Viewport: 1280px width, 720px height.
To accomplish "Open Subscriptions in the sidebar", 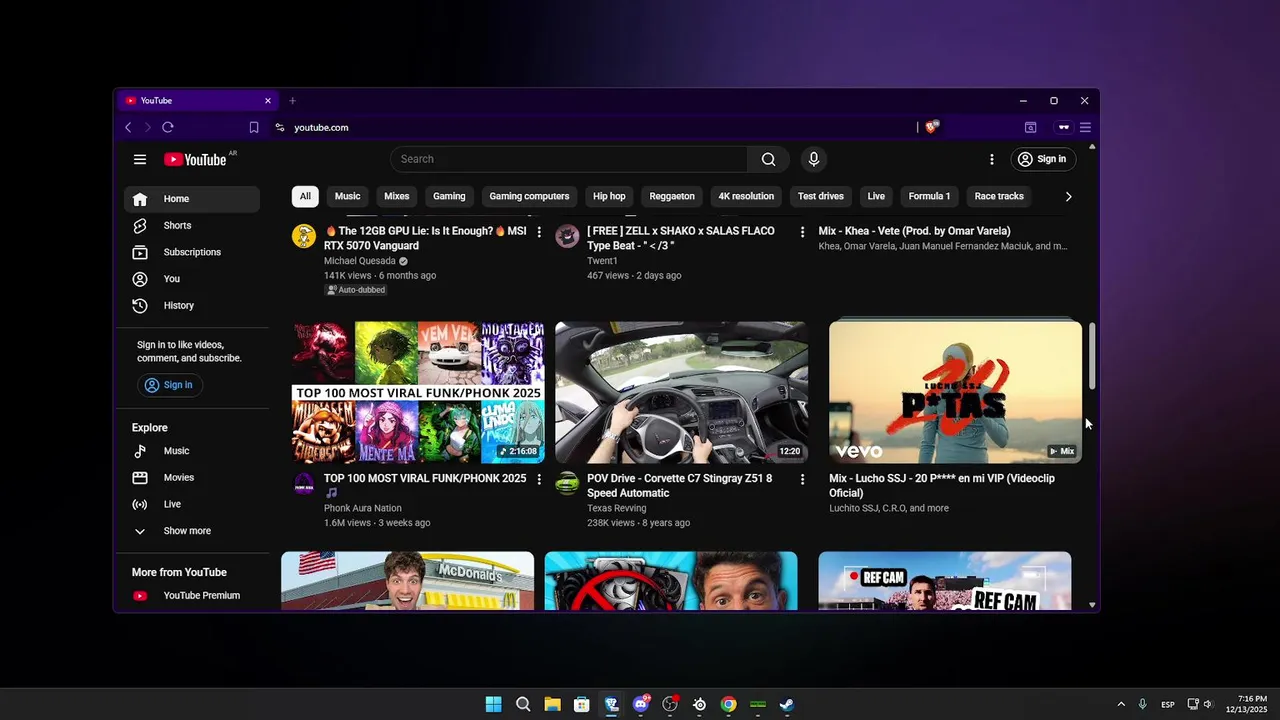I will click(x=192, y=252).
